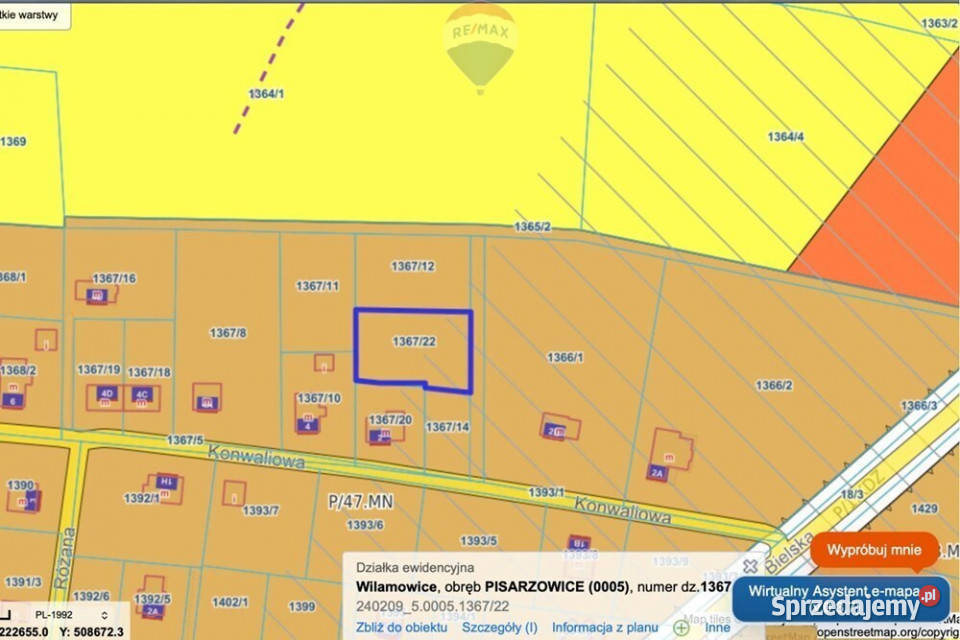The width and height of the screenshot is (960, 640).
Task: Click the P/47.MN zoning label
Action: [361, 502]
